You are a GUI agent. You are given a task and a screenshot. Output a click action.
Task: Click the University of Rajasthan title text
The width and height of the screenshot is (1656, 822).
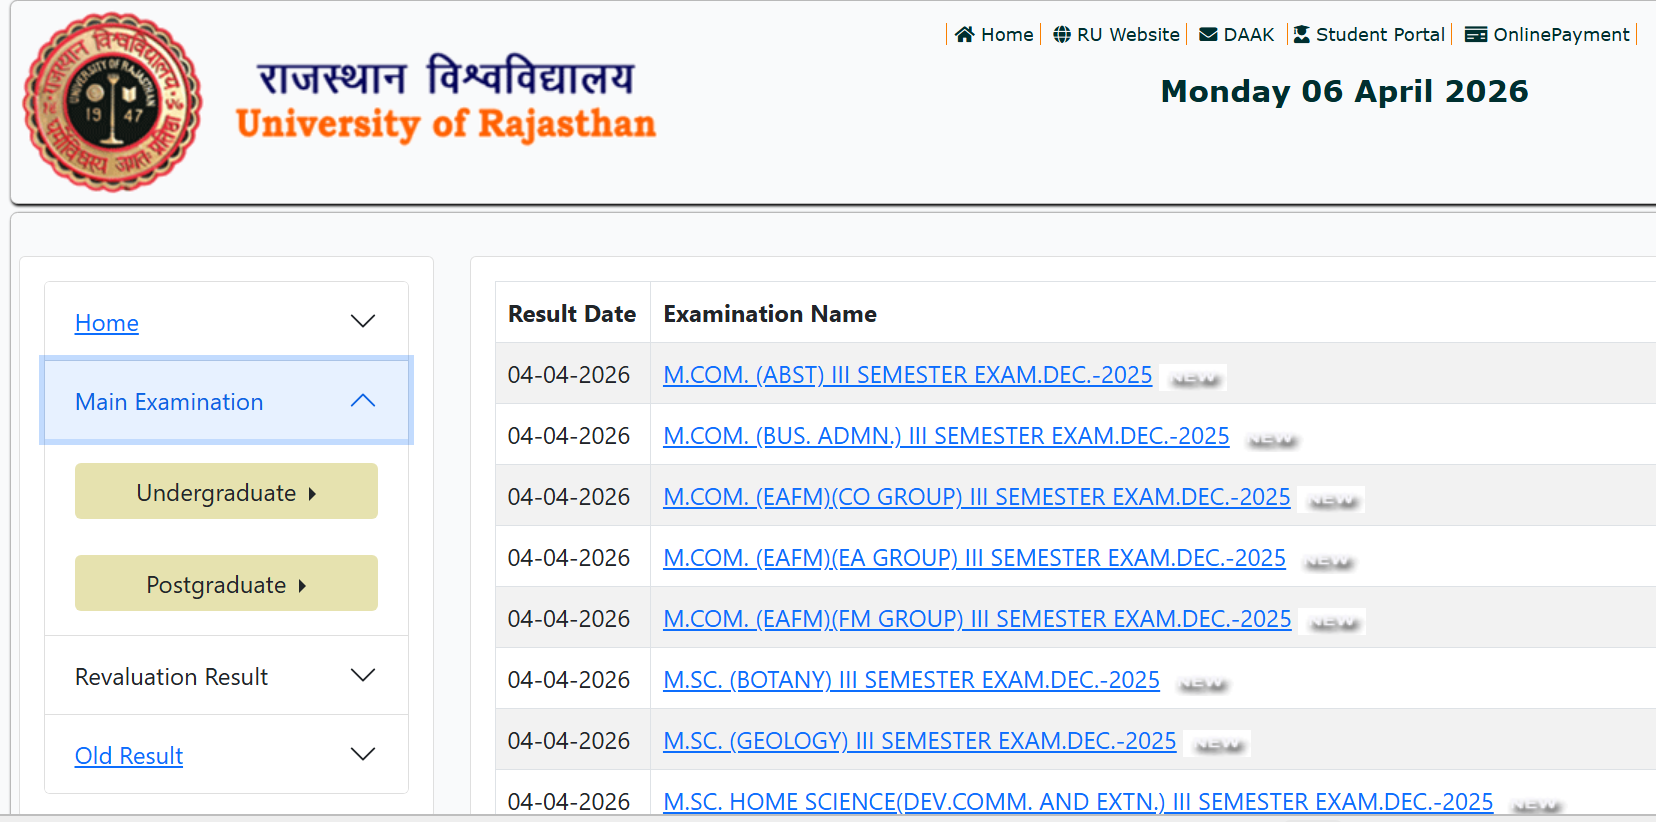[x=446, y=124]
